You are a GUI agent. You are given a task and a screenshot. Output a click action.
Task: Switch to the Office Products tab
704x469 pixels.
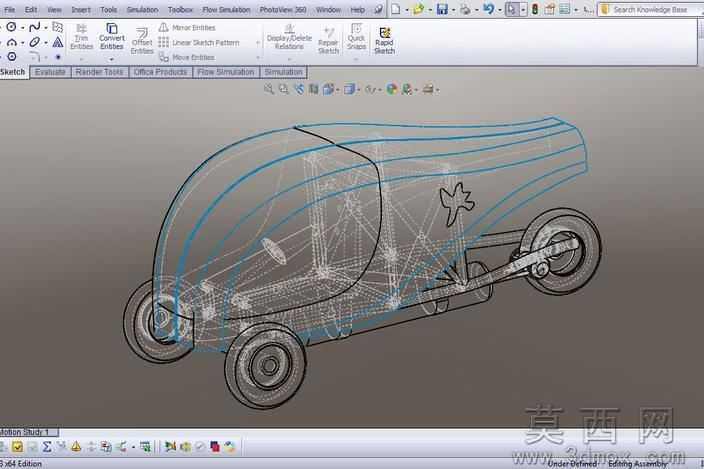pos(160,72)
